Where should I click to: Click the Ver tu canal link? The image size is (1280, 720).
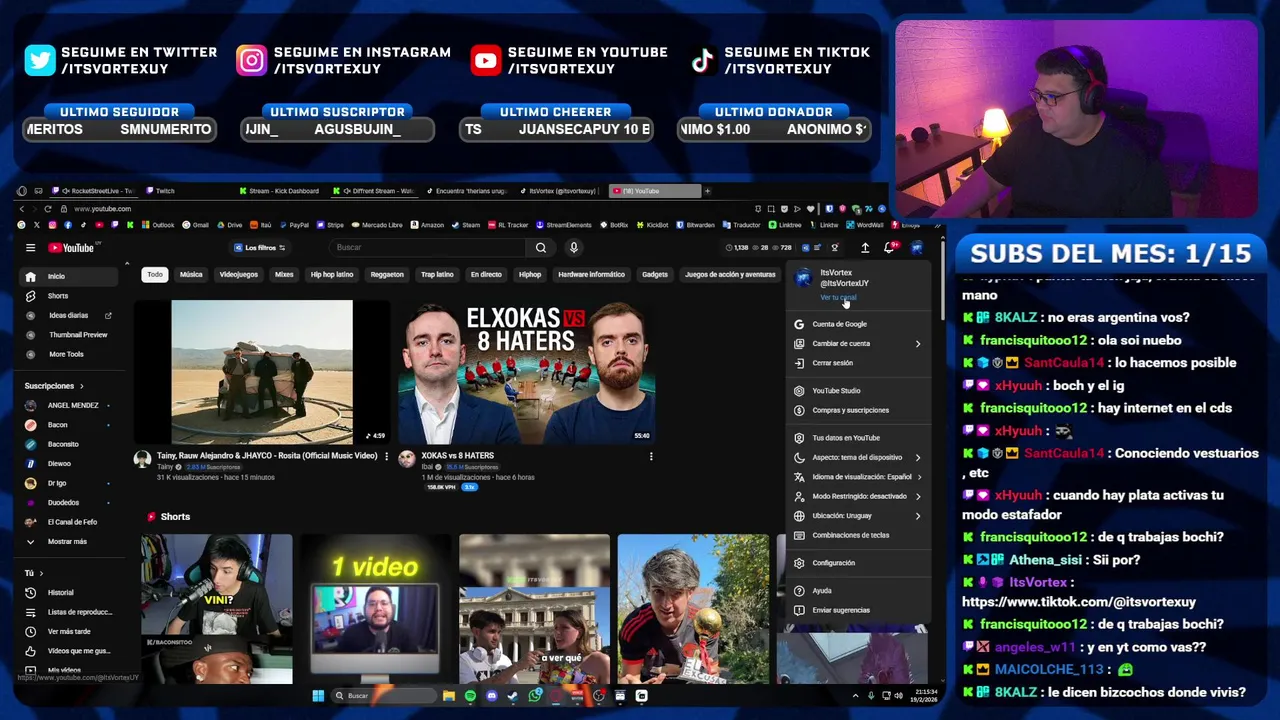[838, 298]
